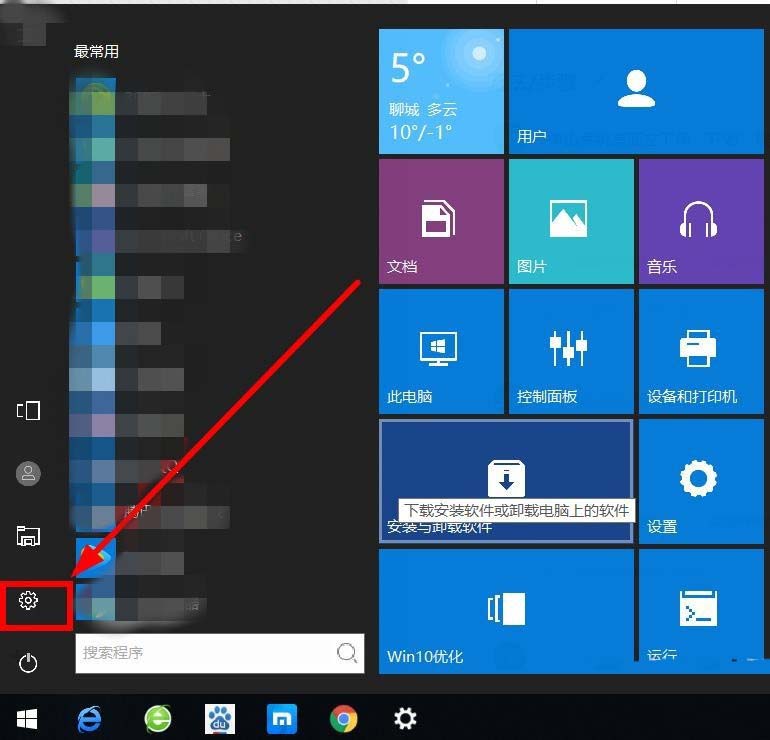Click the small settings gear in left sidebar
Viewport: 770px width, 740px height.
[28, 600]
